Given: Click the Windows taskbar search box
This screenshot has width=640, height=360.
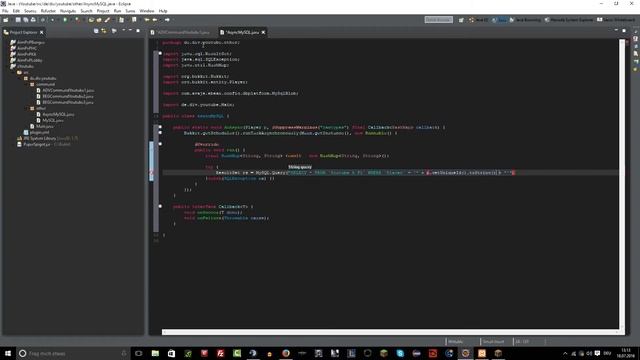Looking at the screenshot, I should (73, 353).
